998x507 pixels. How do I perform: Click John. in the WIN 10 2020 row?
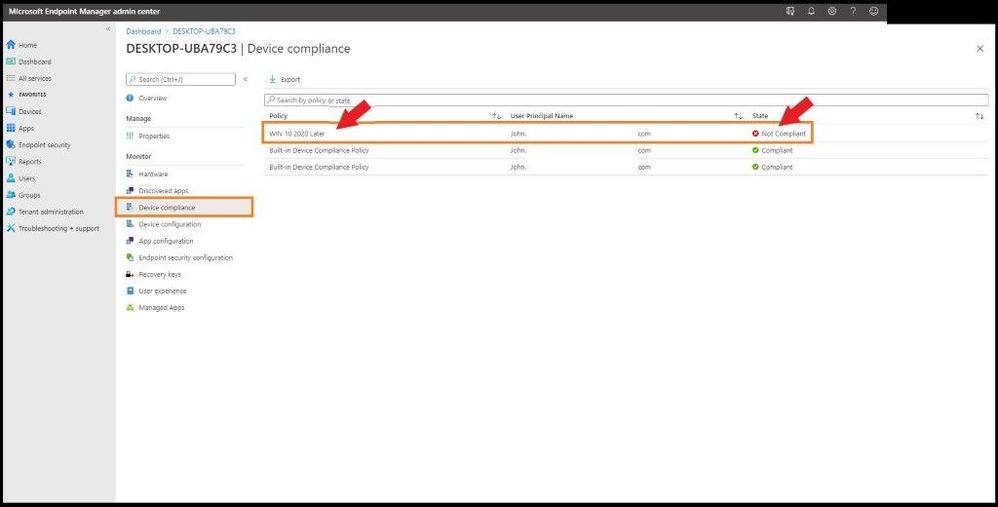point(518,134)
